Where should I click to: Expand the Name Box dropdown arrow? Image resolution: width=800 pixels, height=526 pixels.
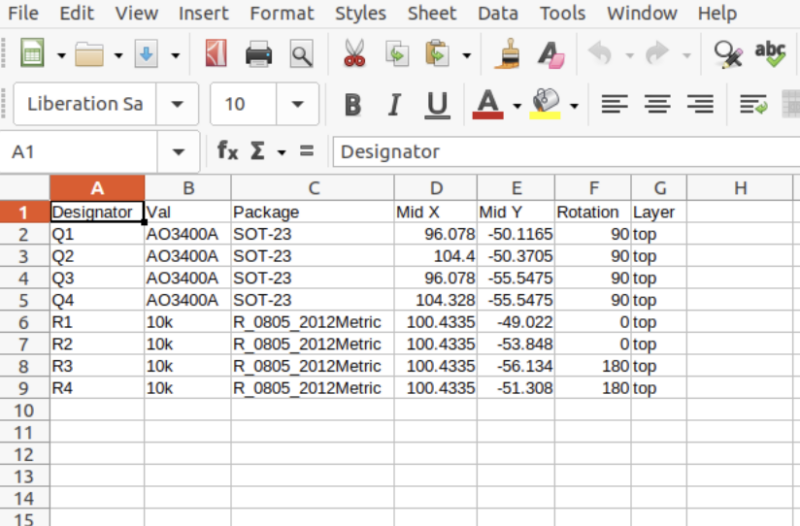pyautogui.click(x=179, y=152)
